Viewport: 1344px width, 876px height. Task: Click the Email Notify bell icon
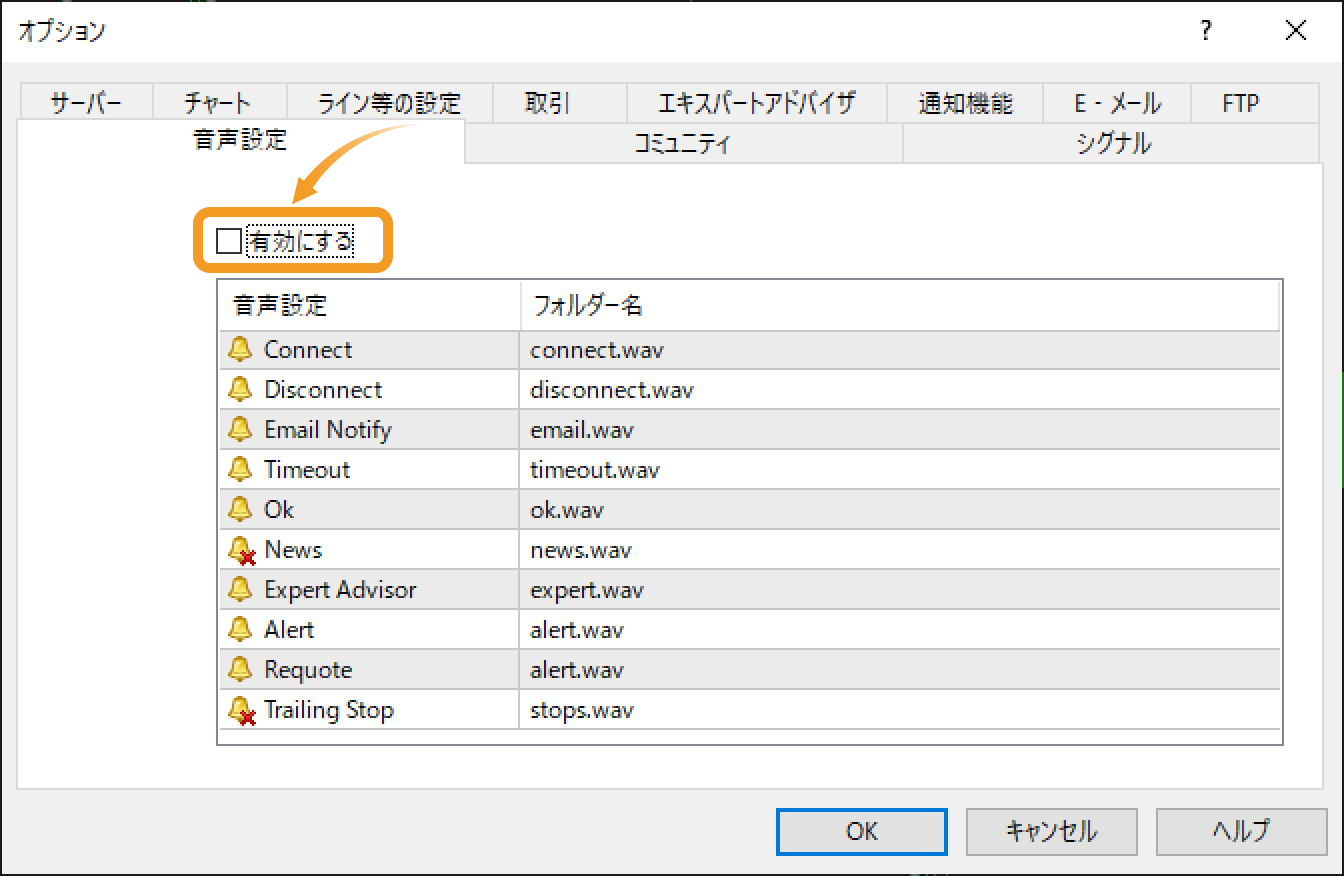[241, 429]
